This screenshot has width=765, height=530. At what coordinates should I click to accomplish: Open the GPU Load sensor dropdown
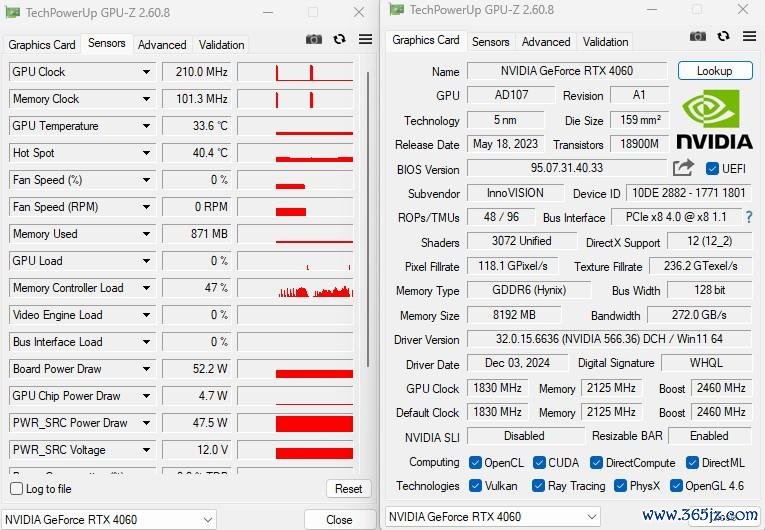146,261
